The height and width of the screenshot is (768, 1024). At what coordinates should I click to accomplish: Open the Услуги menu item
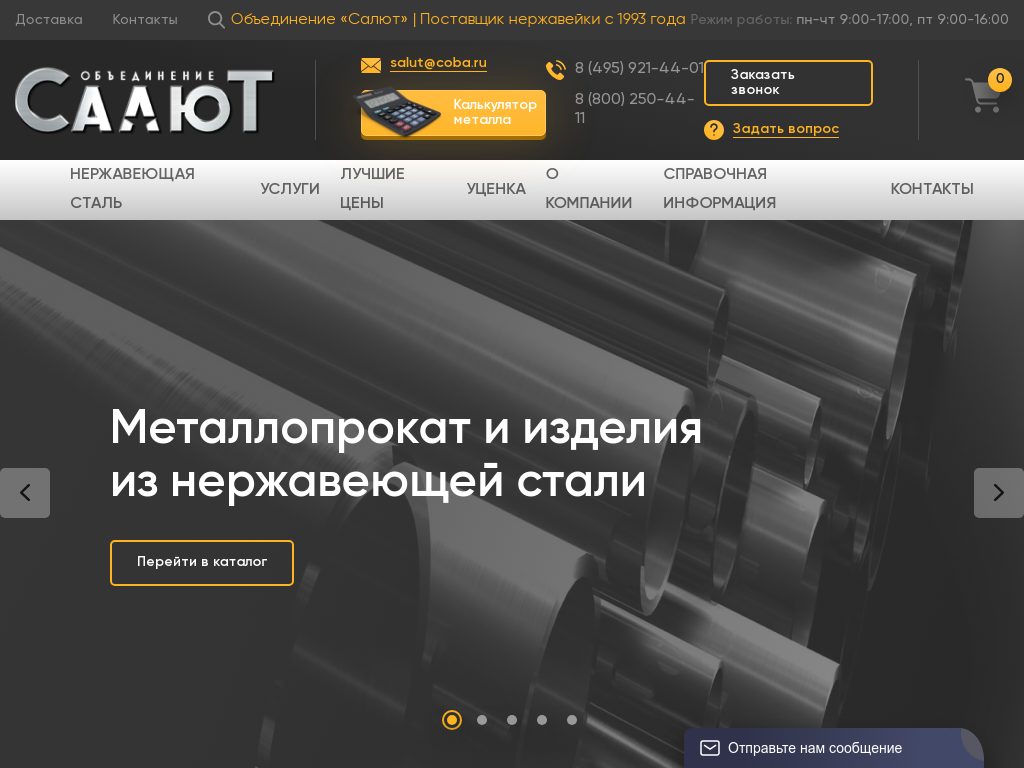click(x=290, y=189)
